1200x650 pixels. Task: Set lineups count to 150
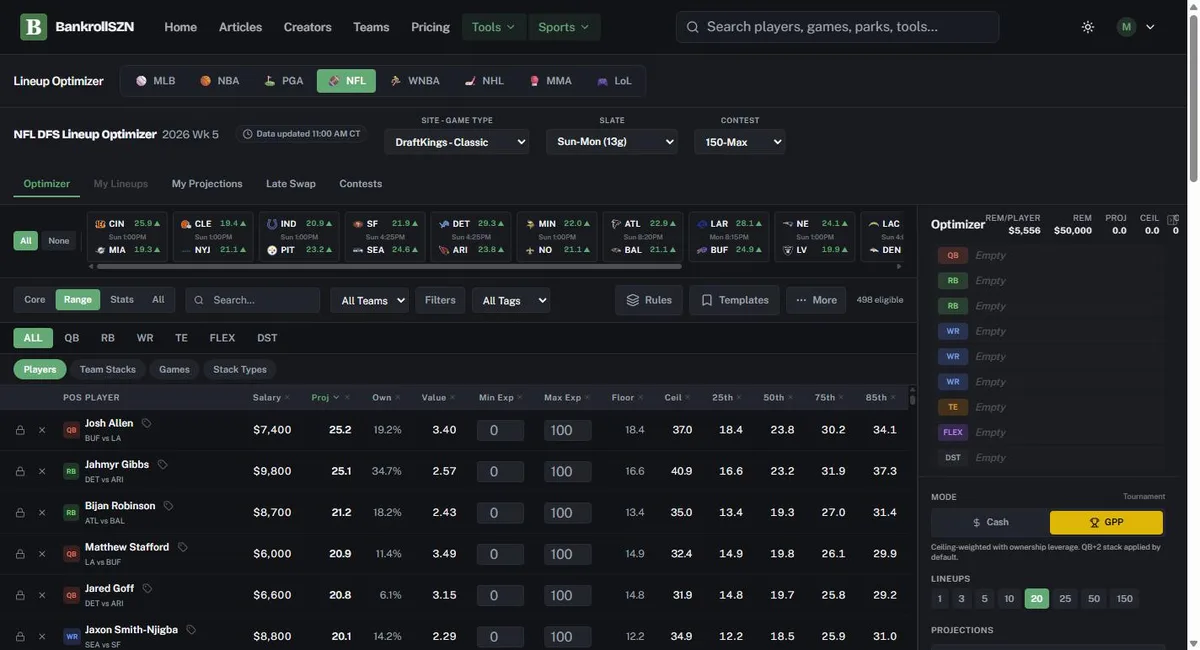click(1125, 599)
